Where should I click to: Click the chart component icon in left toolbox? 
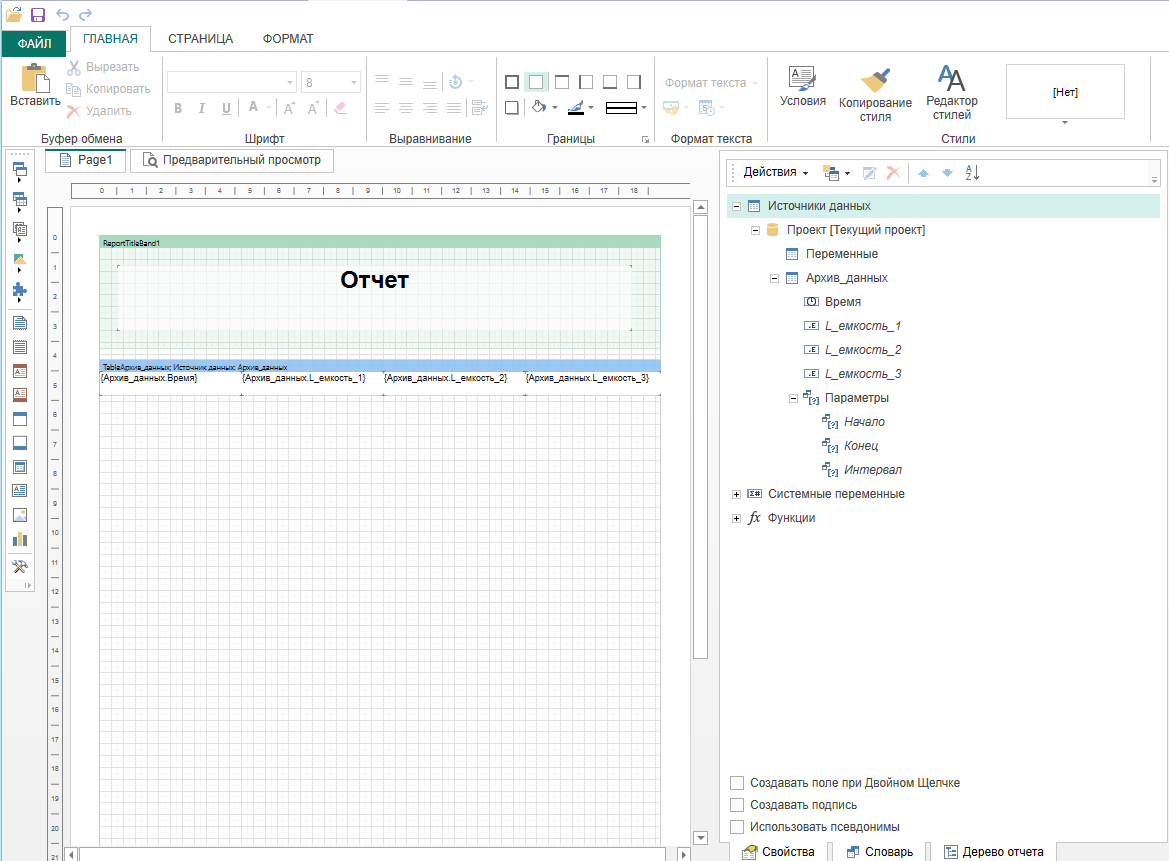click(20, 539)
